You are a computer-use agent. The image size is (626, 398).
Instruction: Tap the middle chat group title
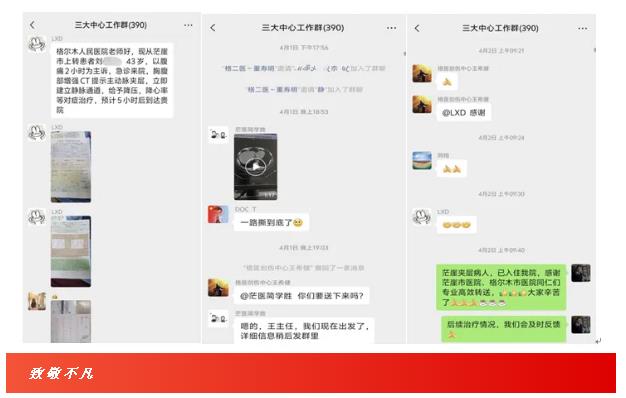point(303,28)
